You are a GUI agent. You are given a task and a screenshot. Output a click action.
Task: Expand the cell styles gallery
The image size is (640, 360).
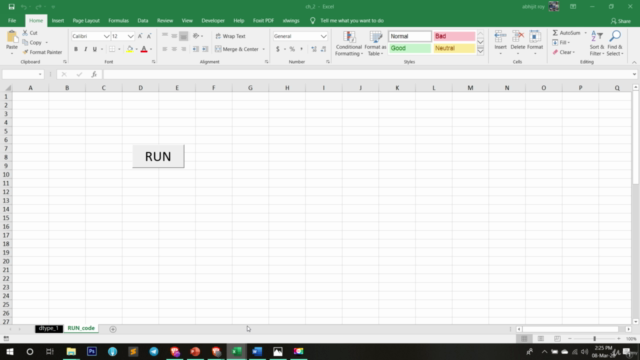[480, 51]
